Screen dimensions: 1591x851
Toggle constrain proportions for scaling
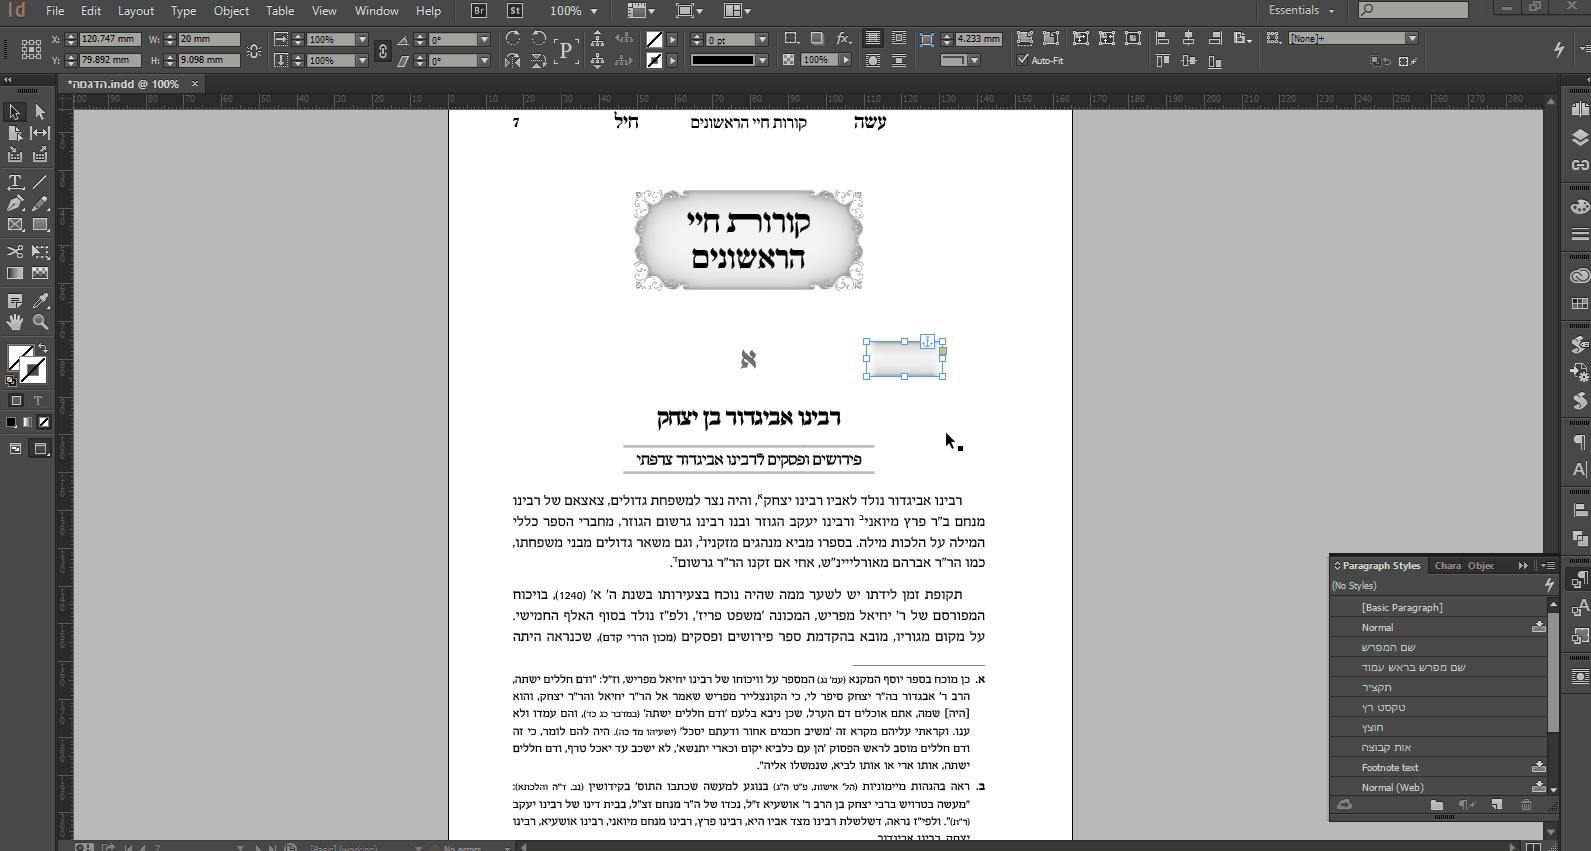pyautogui.click(x=383, y=50)
